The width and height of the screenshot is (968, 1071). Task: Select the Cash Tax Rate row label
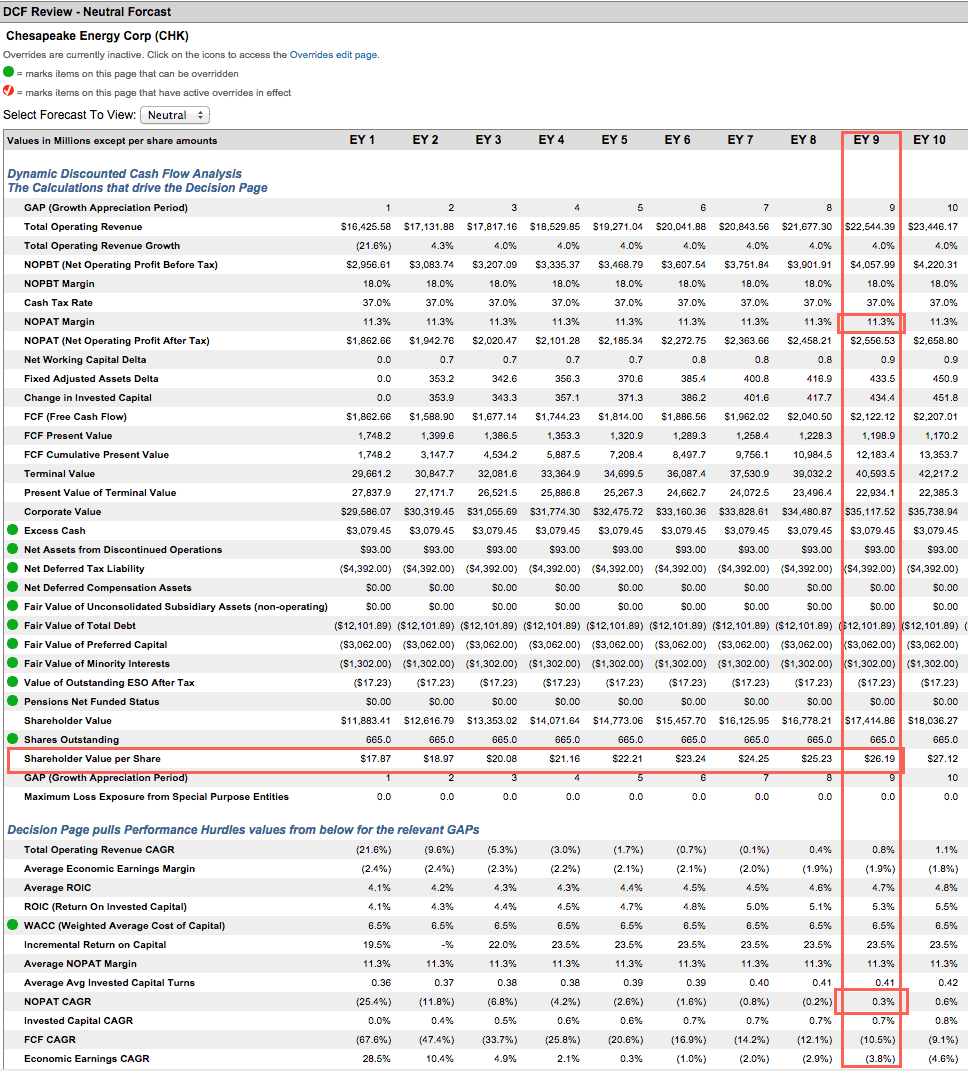coord(58,303)
